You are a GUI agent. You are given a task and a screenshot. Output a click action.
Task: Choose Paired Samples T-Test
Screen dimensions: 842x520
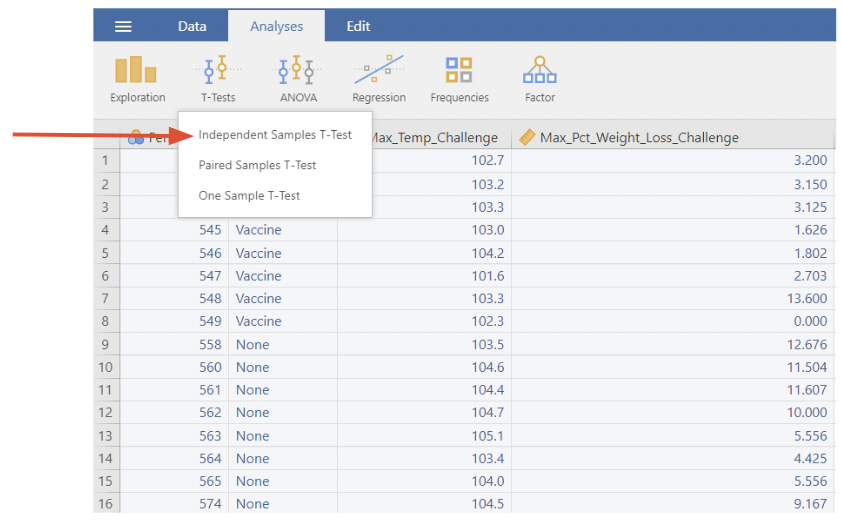(257, 165)
